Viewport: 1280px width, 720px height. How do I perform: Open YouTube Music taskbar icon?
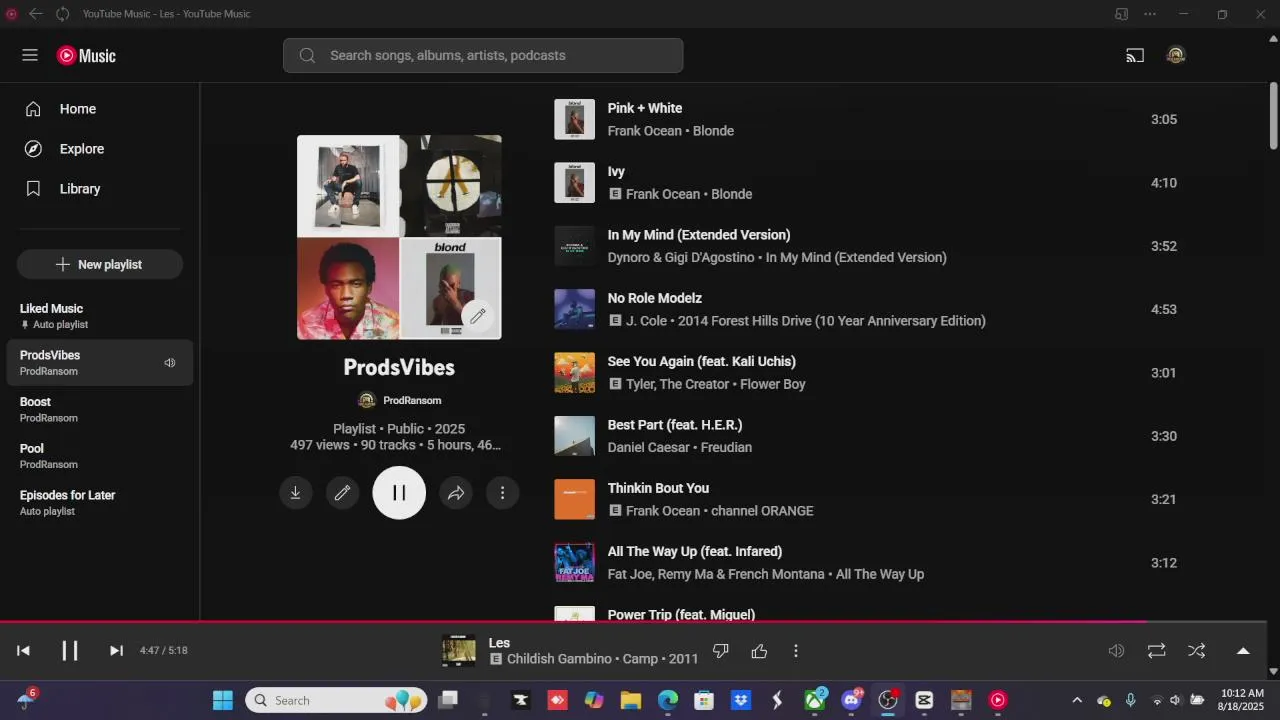(x=998, y=700)
